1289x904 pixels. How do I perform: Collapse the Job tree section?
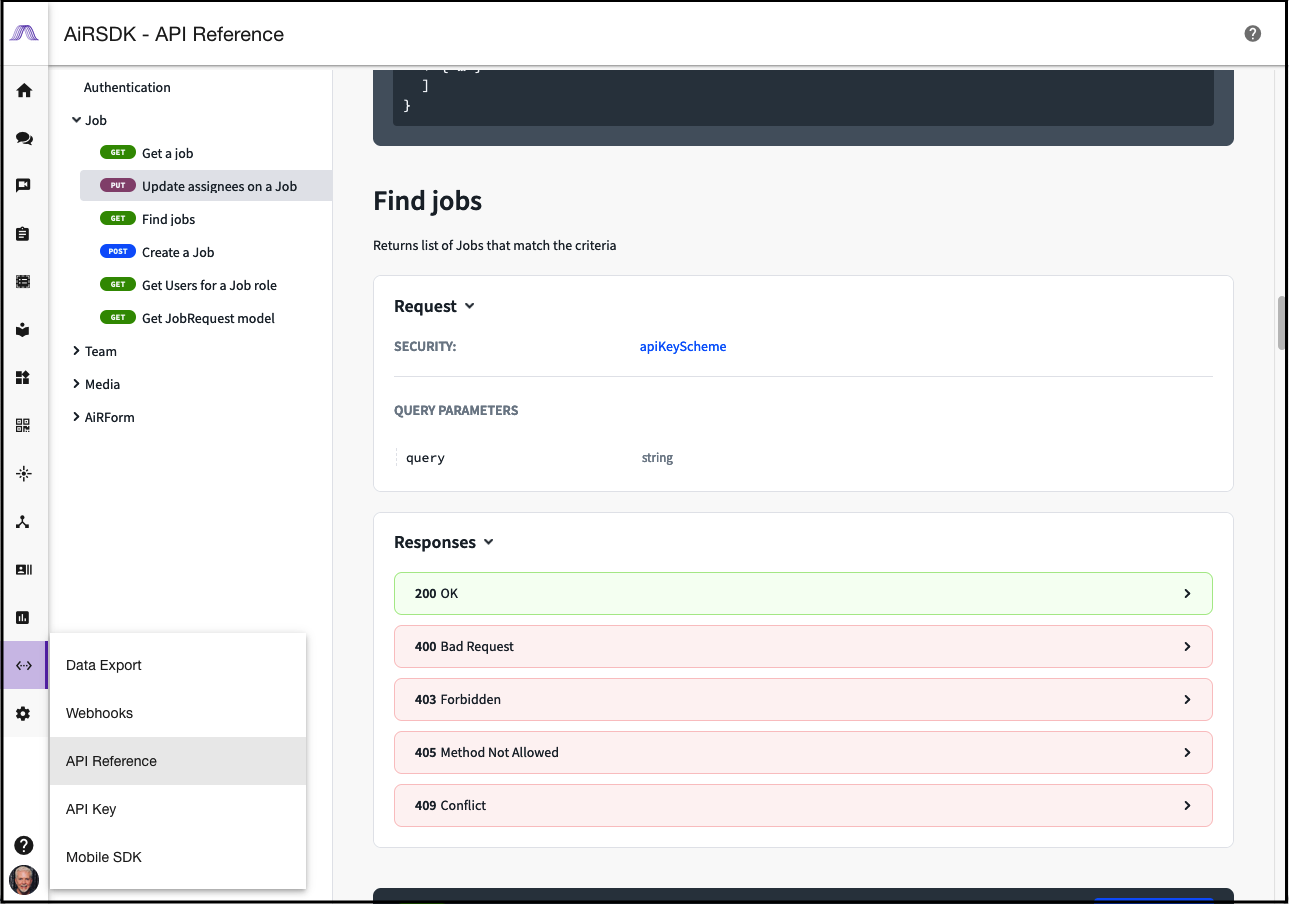(x=76, y=120)
